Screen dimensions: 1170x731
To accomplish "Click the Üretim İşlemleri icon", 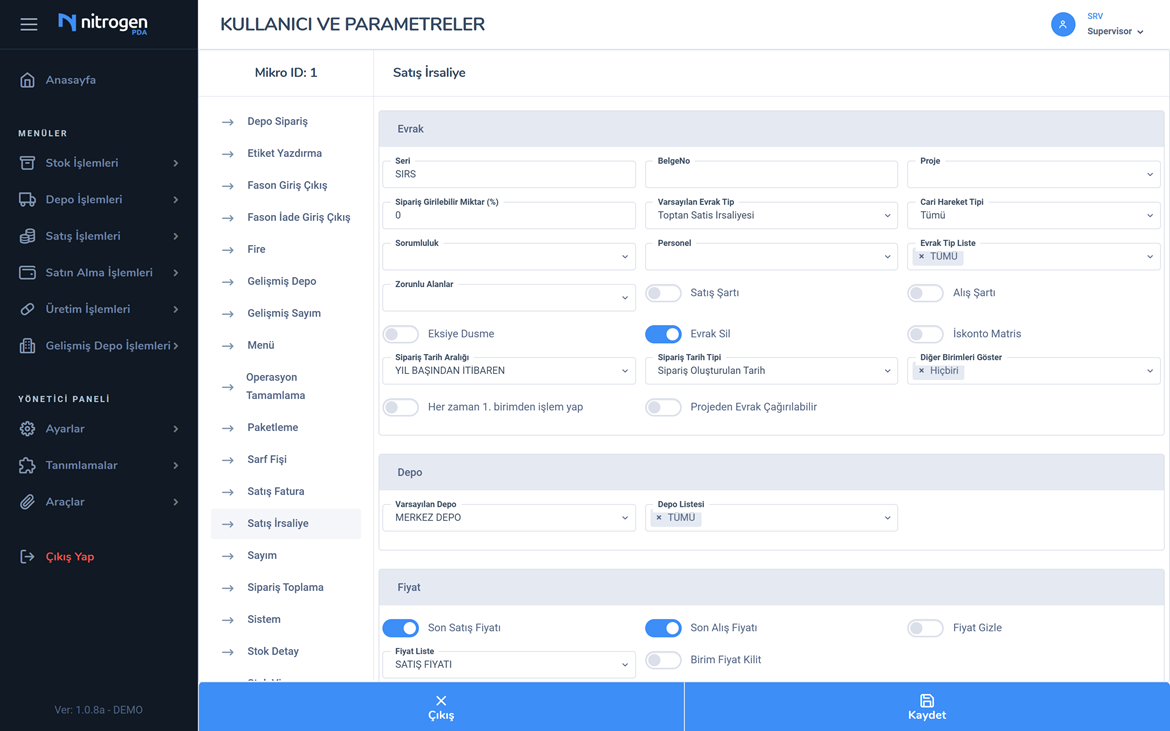I will click(28, 309).
